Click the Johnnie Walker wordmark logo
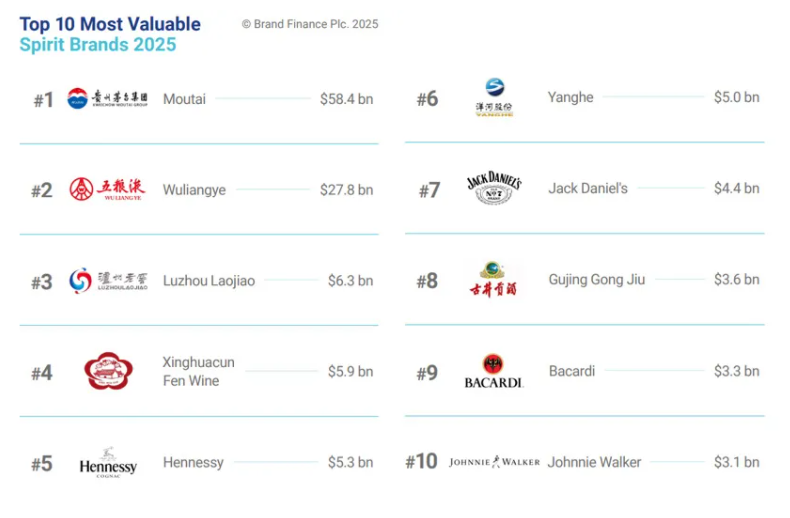The width and height of the screenshot is (790, 518). pos(494,462)
